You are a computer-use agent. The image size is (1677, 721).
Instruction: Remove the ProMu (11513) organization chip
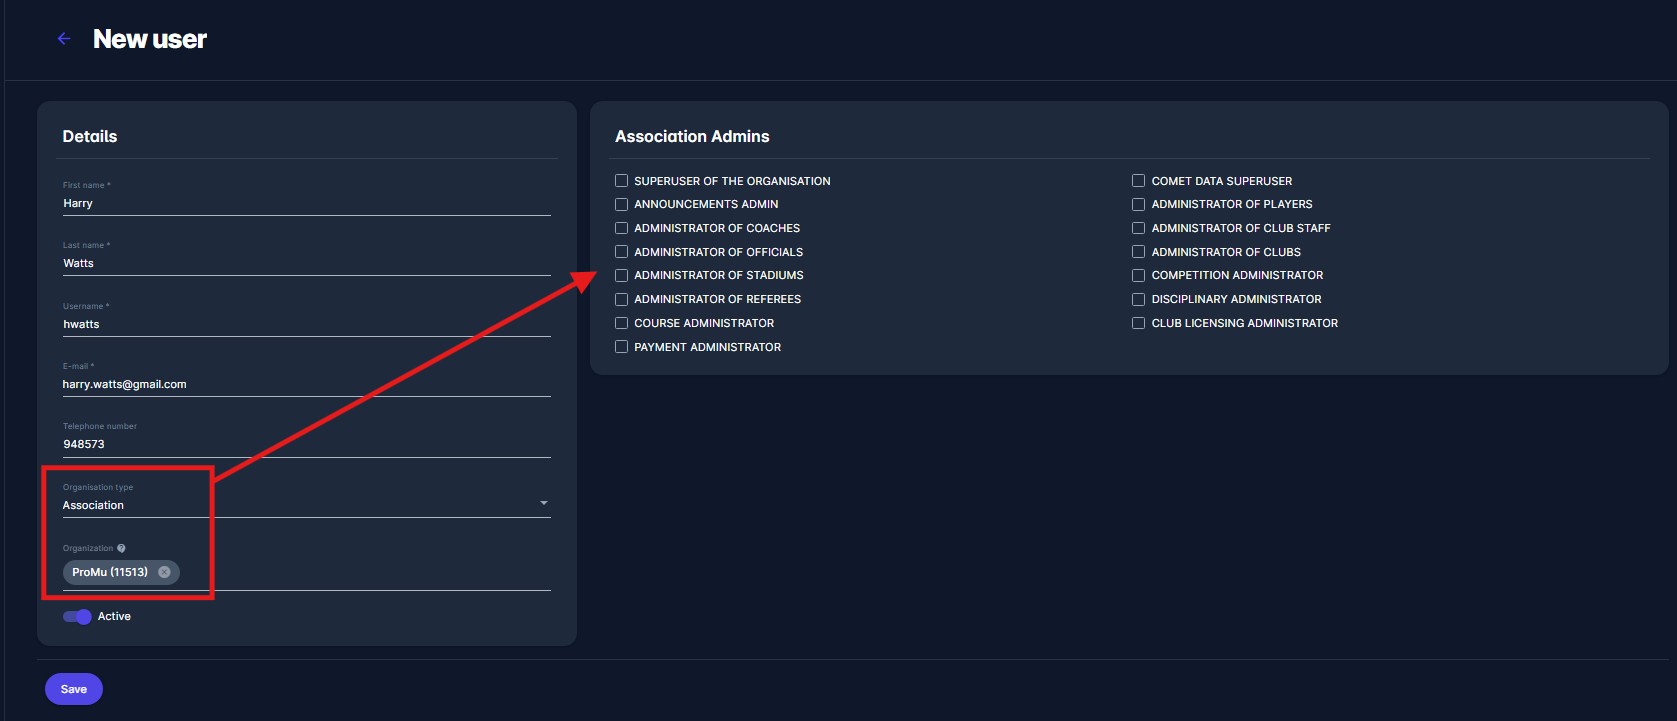[164, 572]
